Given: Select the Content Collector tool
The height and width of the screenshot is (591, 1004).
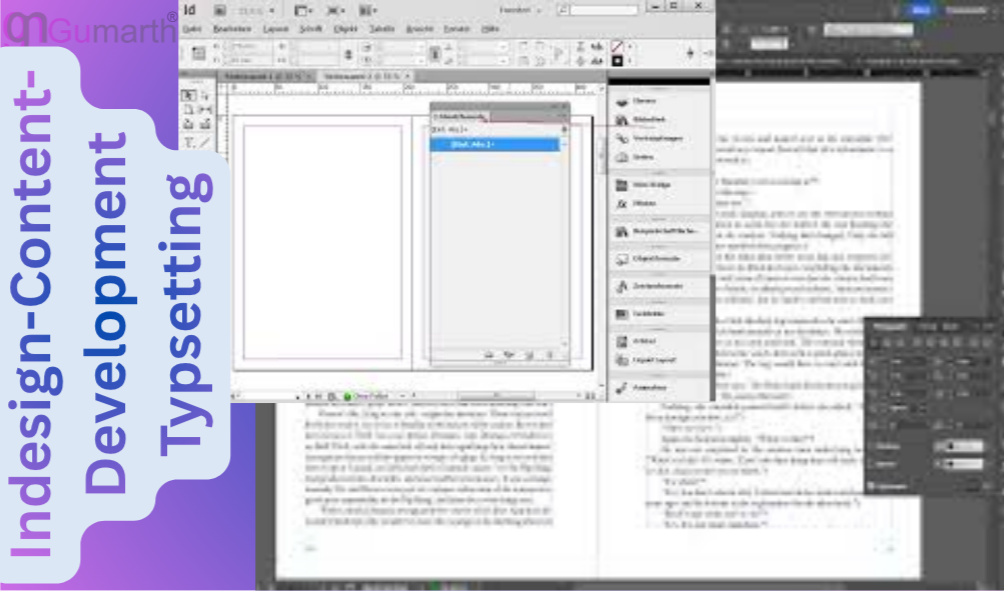Looking at the screenshot, I should pyautogui.click(x=188, y=124).
